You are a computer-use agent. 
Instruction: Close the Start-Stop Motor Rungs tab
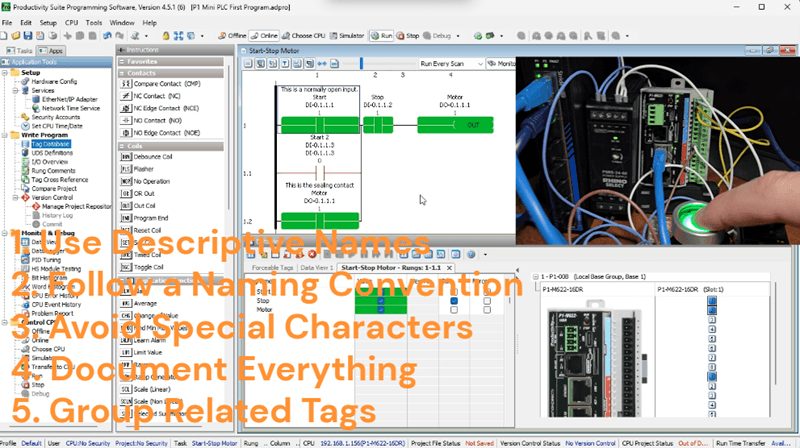click(x=449, y=268)
